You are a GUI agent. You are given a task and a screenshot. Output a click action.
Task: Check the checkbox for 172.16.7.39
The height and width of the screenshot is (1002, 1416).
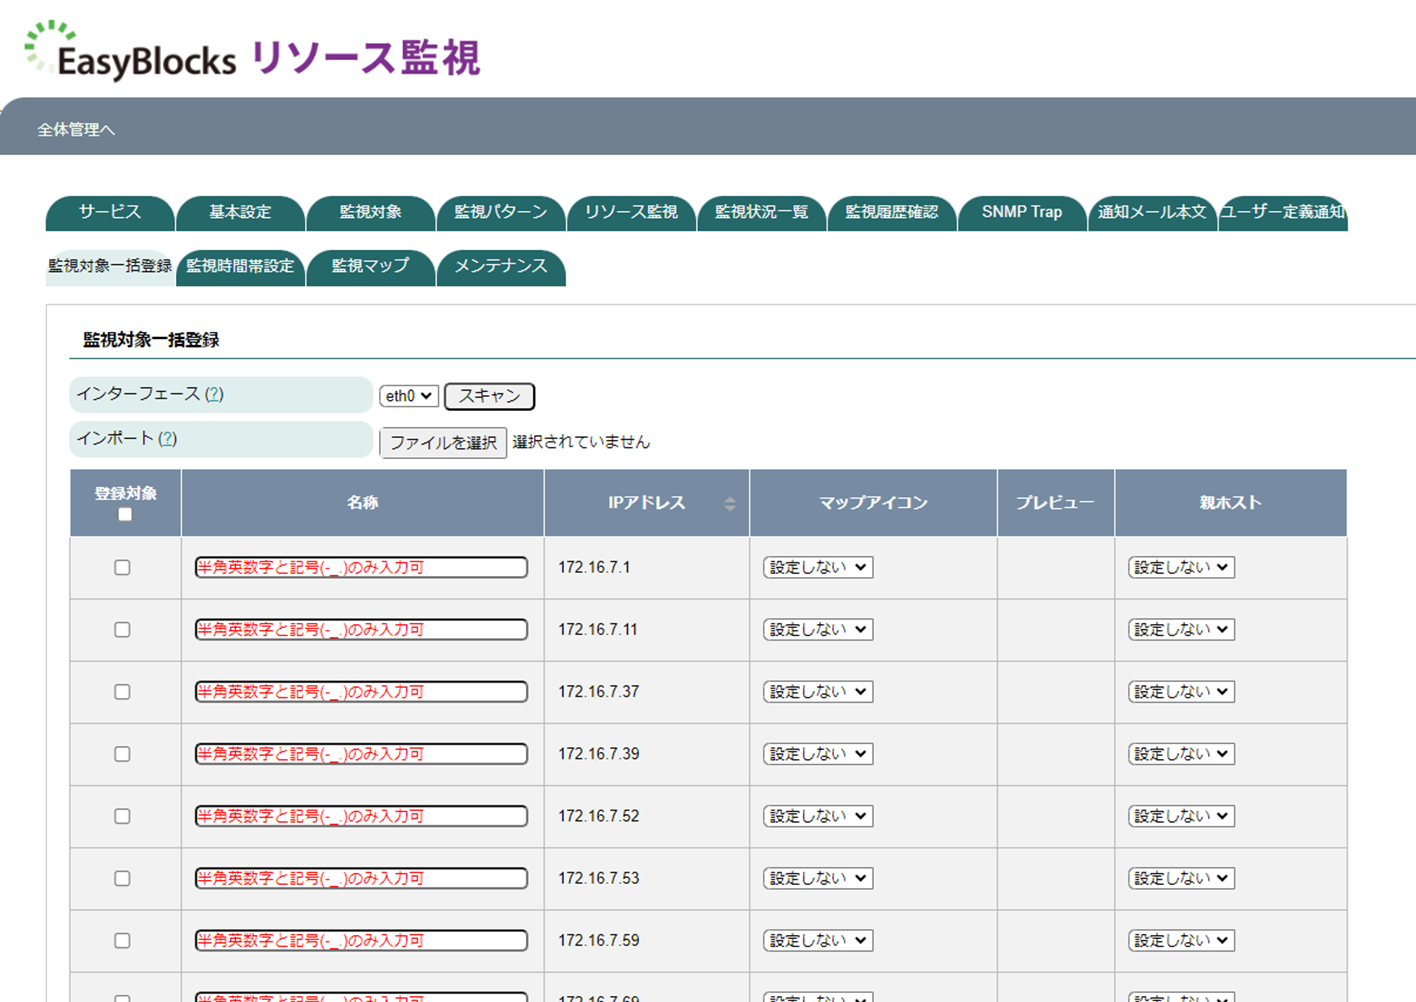coord(122,754)
